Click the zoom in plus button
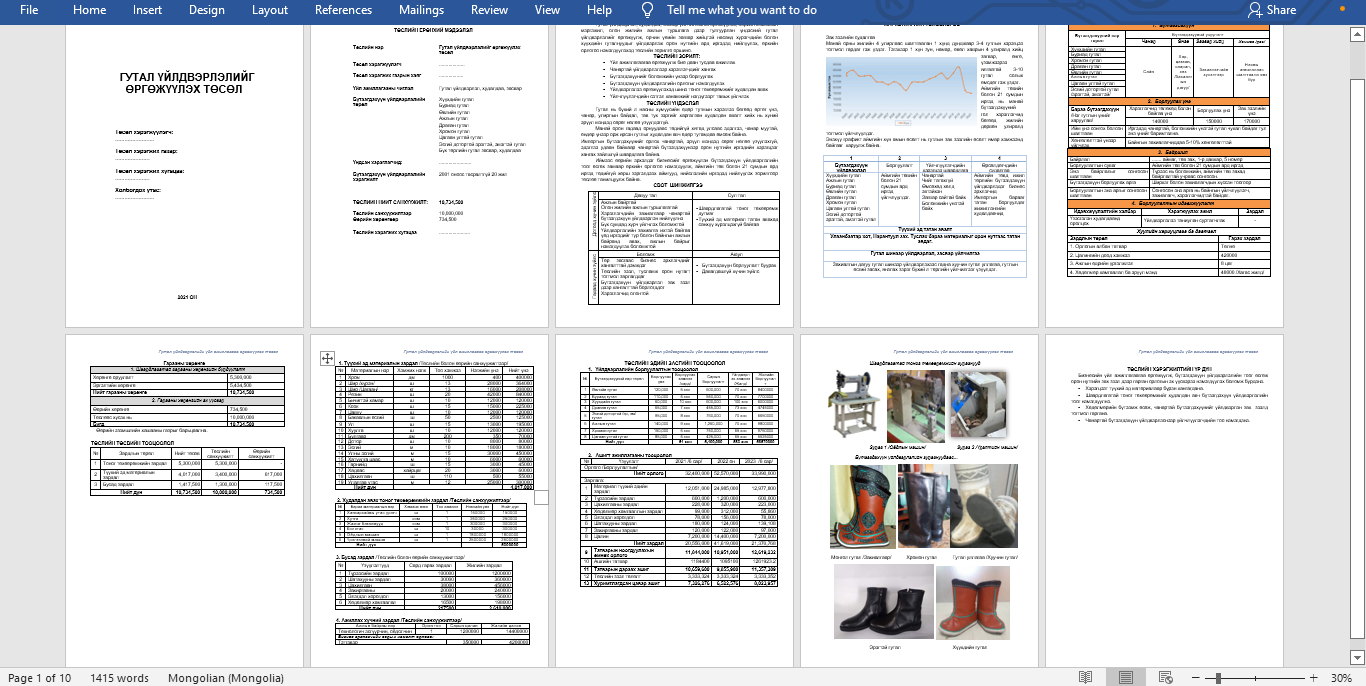This screenshot has width=1366, height=686. [1314, 678]
